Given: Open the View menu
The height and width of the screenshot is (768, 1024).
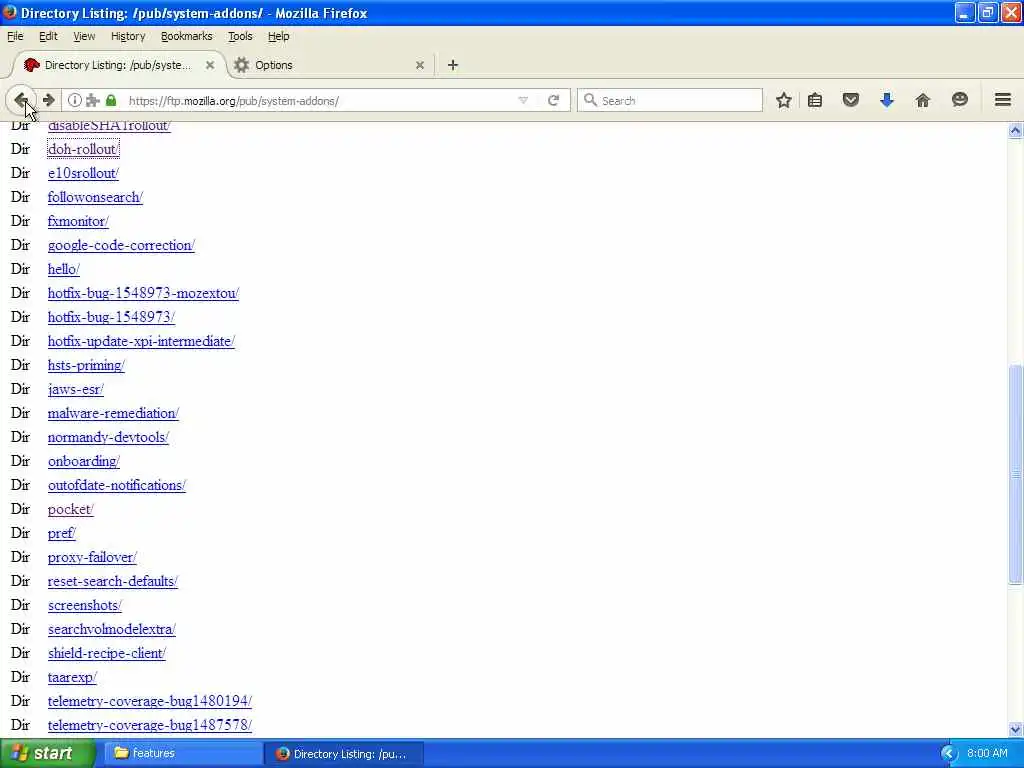Looking at the screenshot, I should 84,37.
